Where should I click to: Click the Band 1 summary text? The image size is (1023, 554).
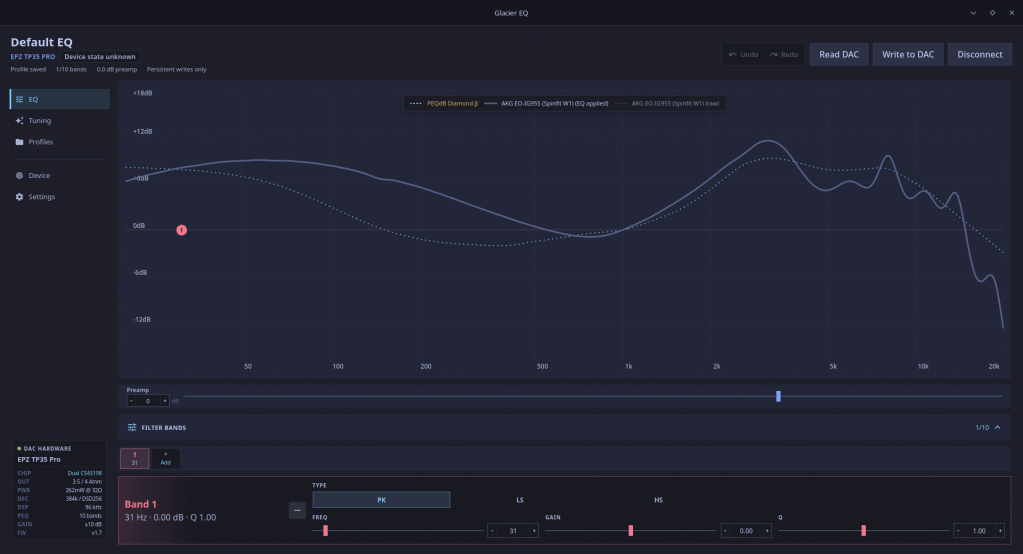tap(170, 517)
